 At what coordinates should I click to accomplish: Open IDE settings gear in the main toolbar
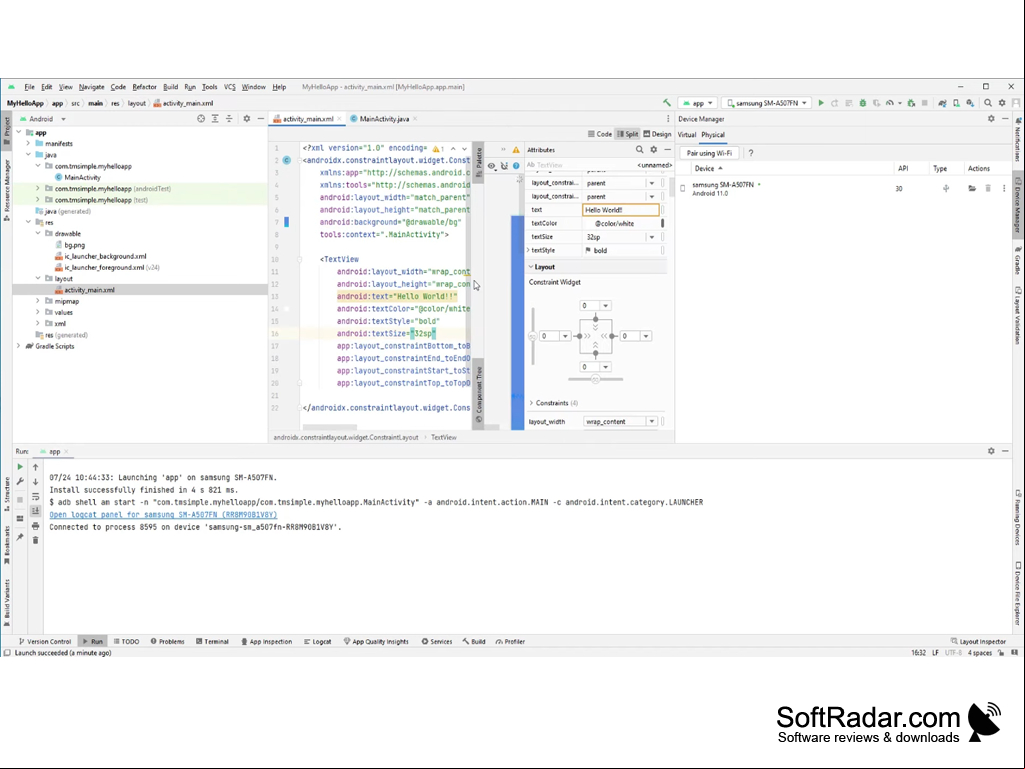click(1001, 103)
